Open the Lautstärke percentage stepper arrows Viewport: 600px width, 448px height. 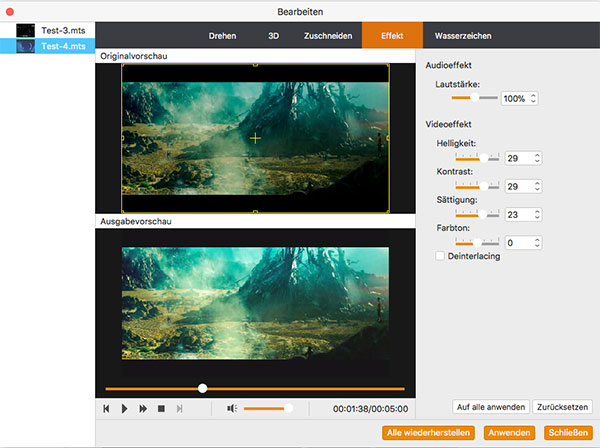click(x=533, y=98)
